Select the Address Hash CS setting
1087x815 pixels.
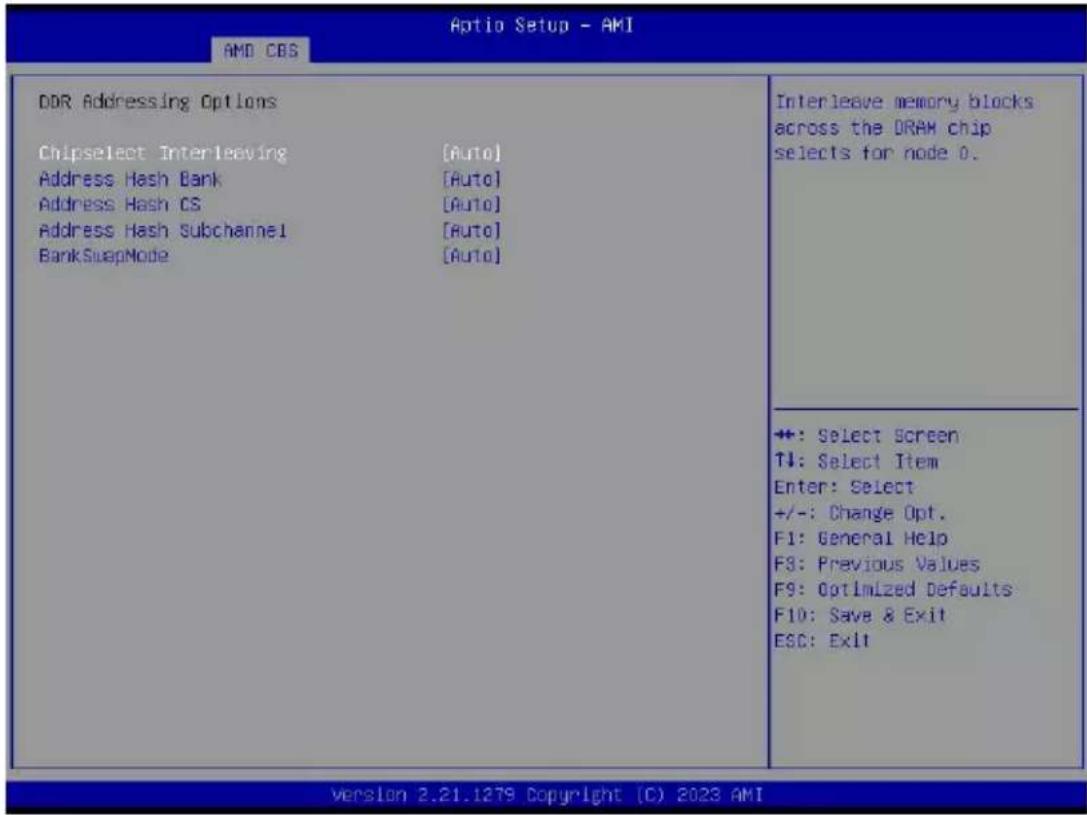(120, 204)
